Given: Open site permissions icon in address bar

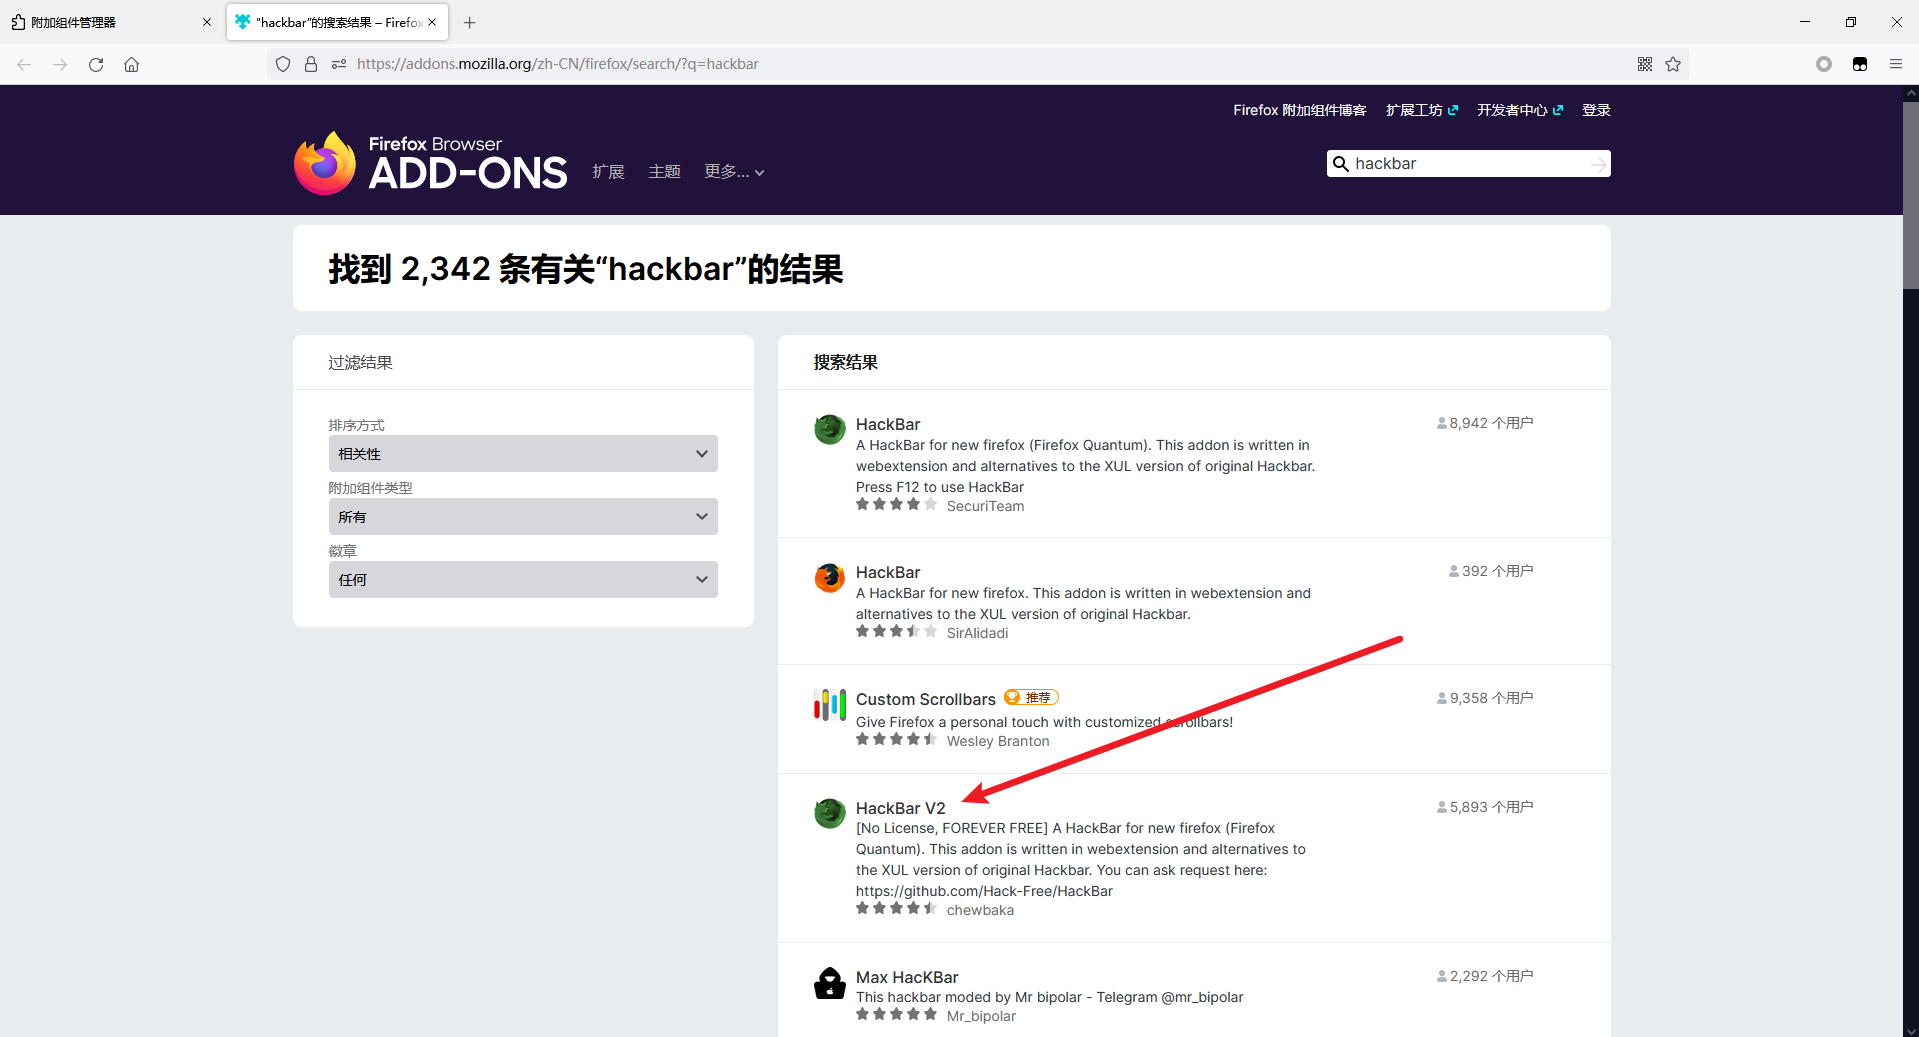Looking at the screenshot, I should pyautogui.click(x=339, y=64).
